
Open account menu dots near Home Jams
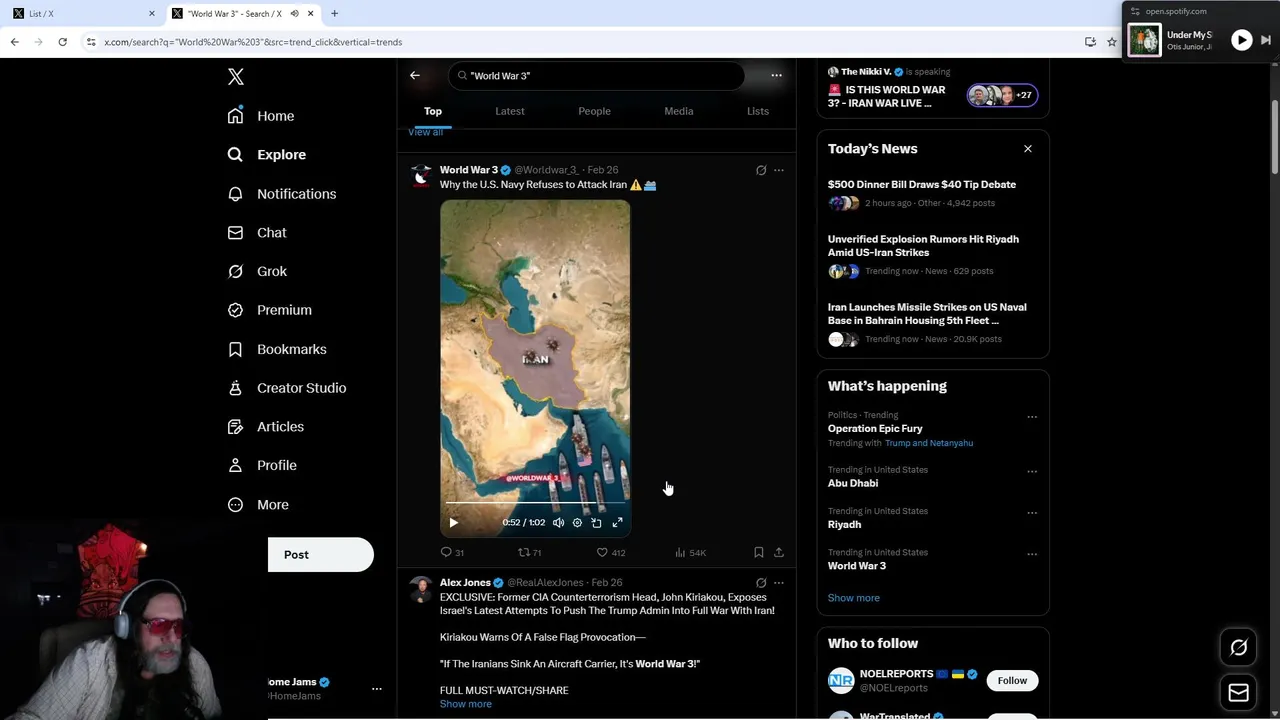coord(377,689)
